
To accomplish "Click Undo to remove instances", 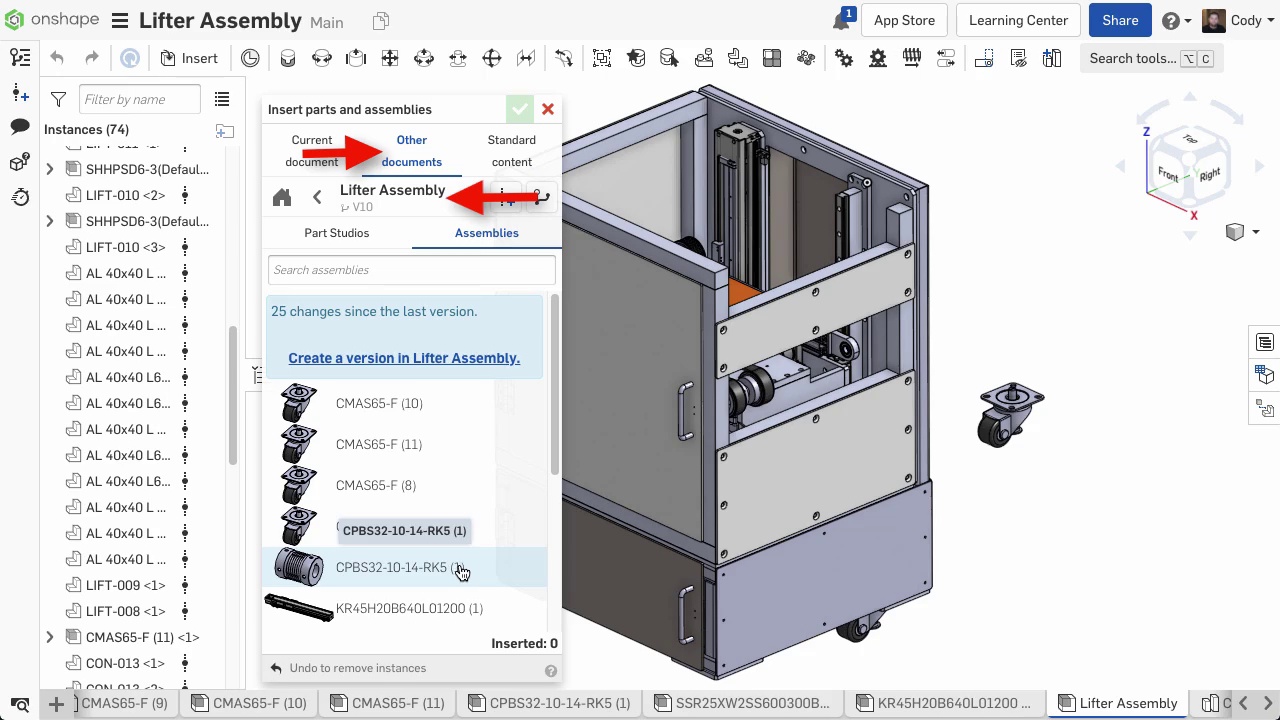I will (348, 668).
